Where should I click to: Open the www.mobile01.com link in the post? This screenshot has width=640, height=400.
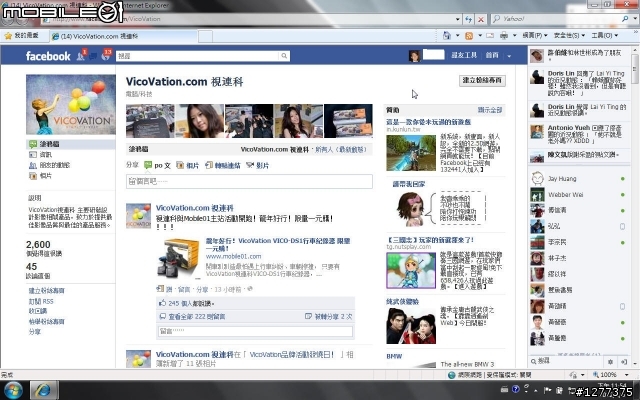[233, 256]
